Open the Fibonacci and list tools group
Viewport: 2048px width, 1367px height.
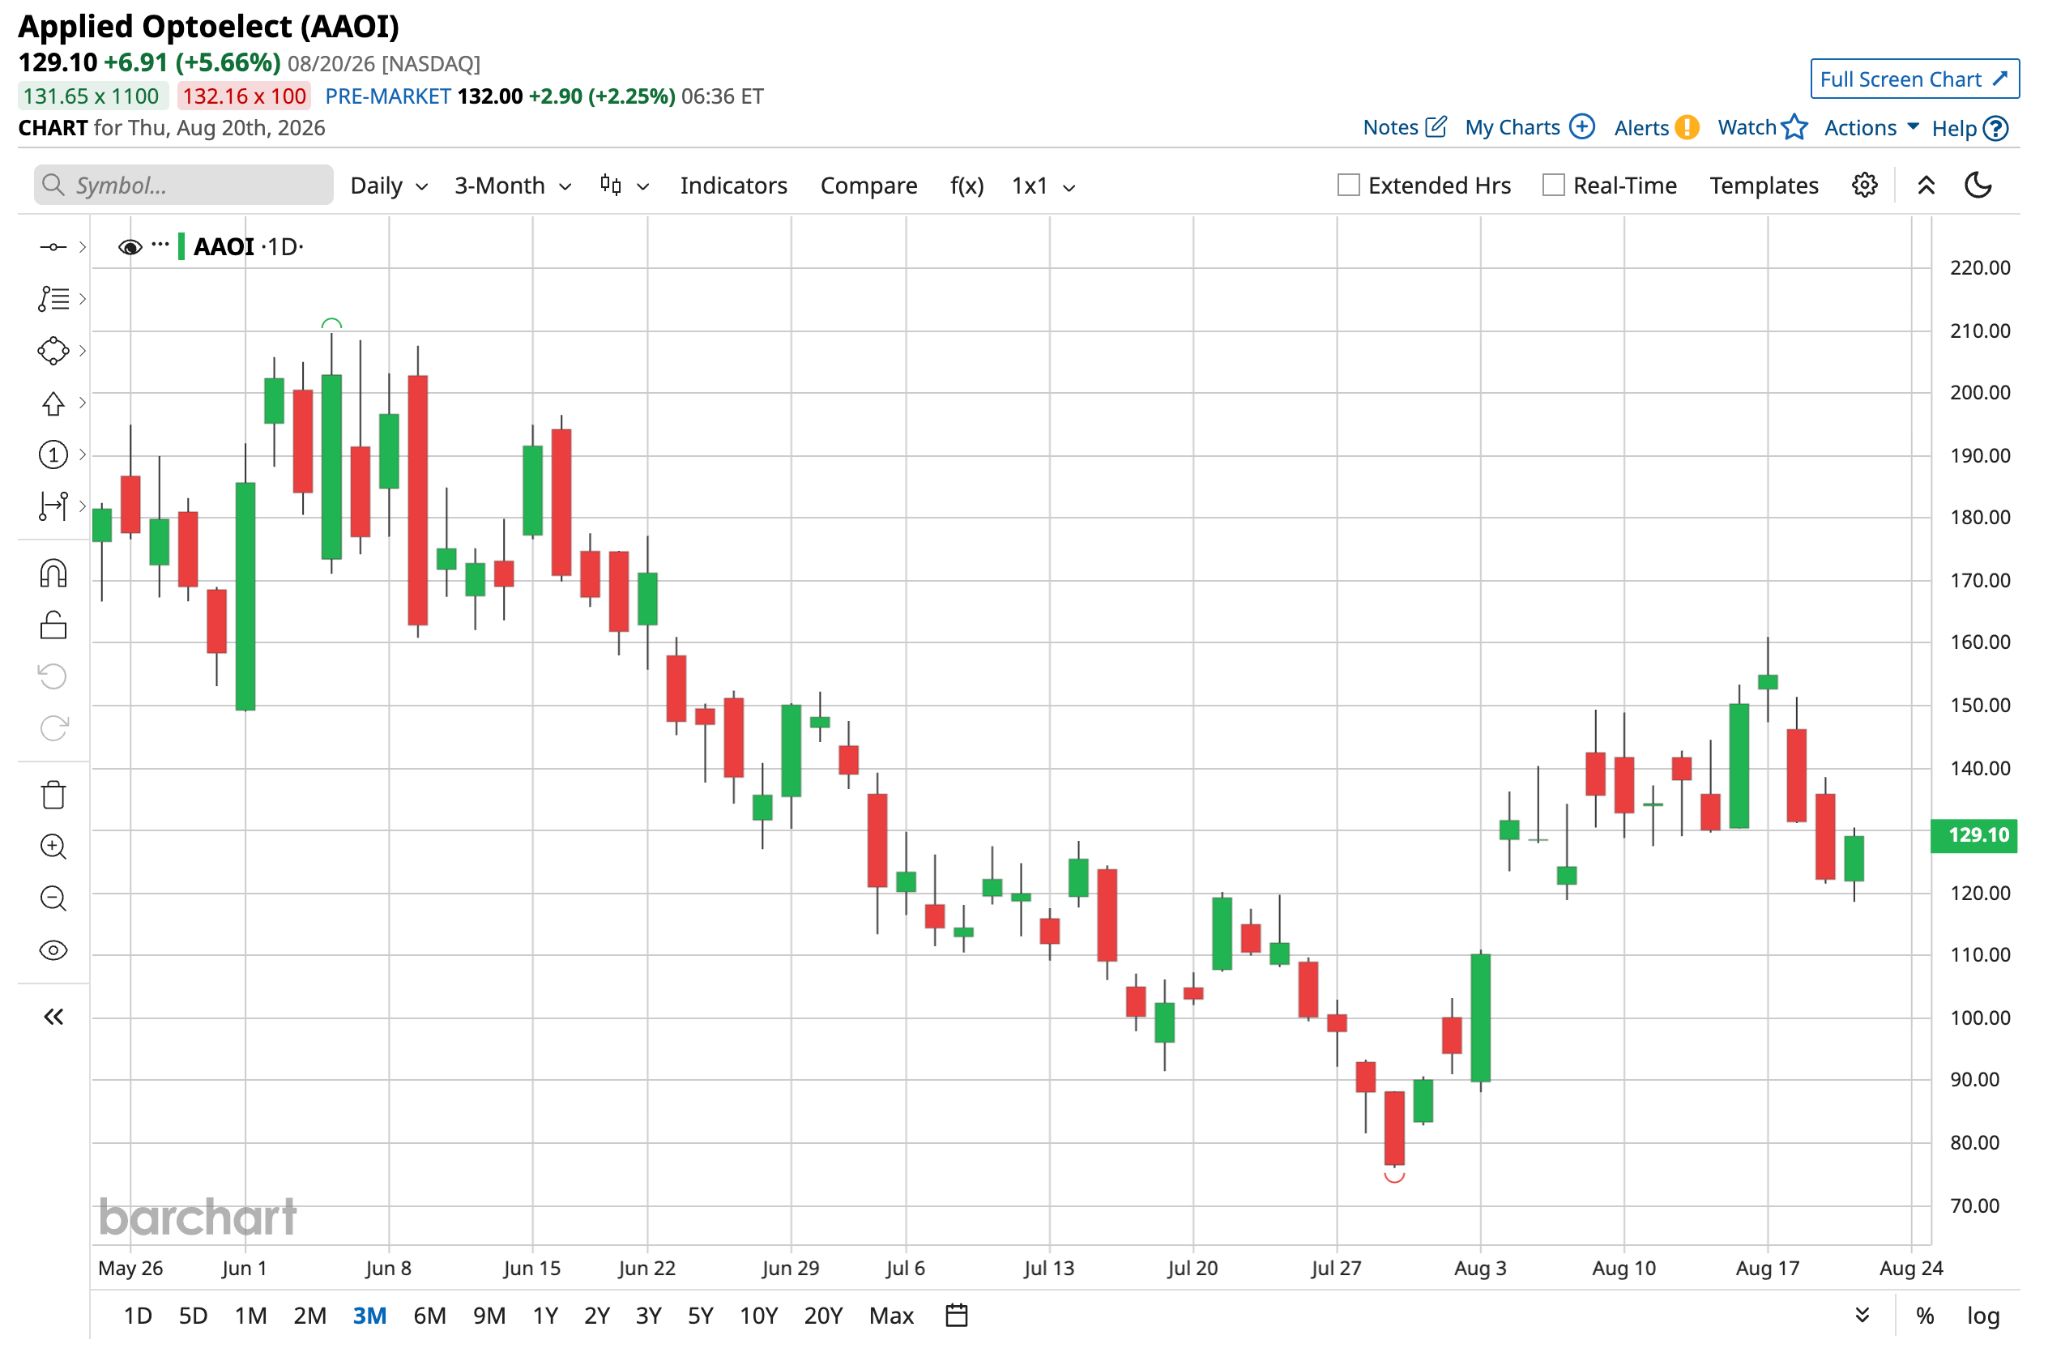(53, 299)
